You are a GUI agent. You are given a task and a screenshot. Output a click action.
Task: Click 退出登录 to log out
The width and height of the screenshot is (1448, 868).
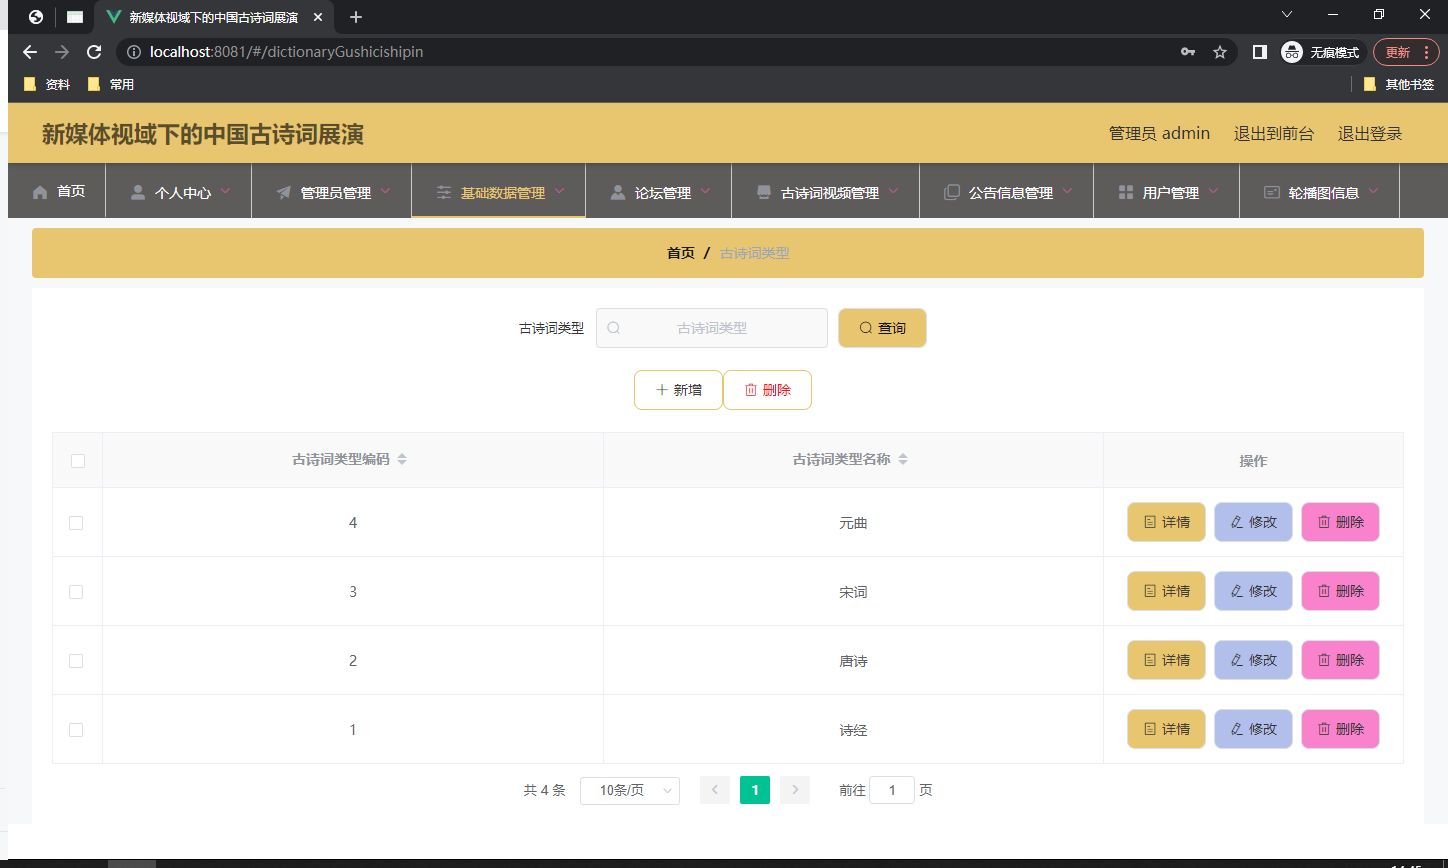coord(1370,134)
